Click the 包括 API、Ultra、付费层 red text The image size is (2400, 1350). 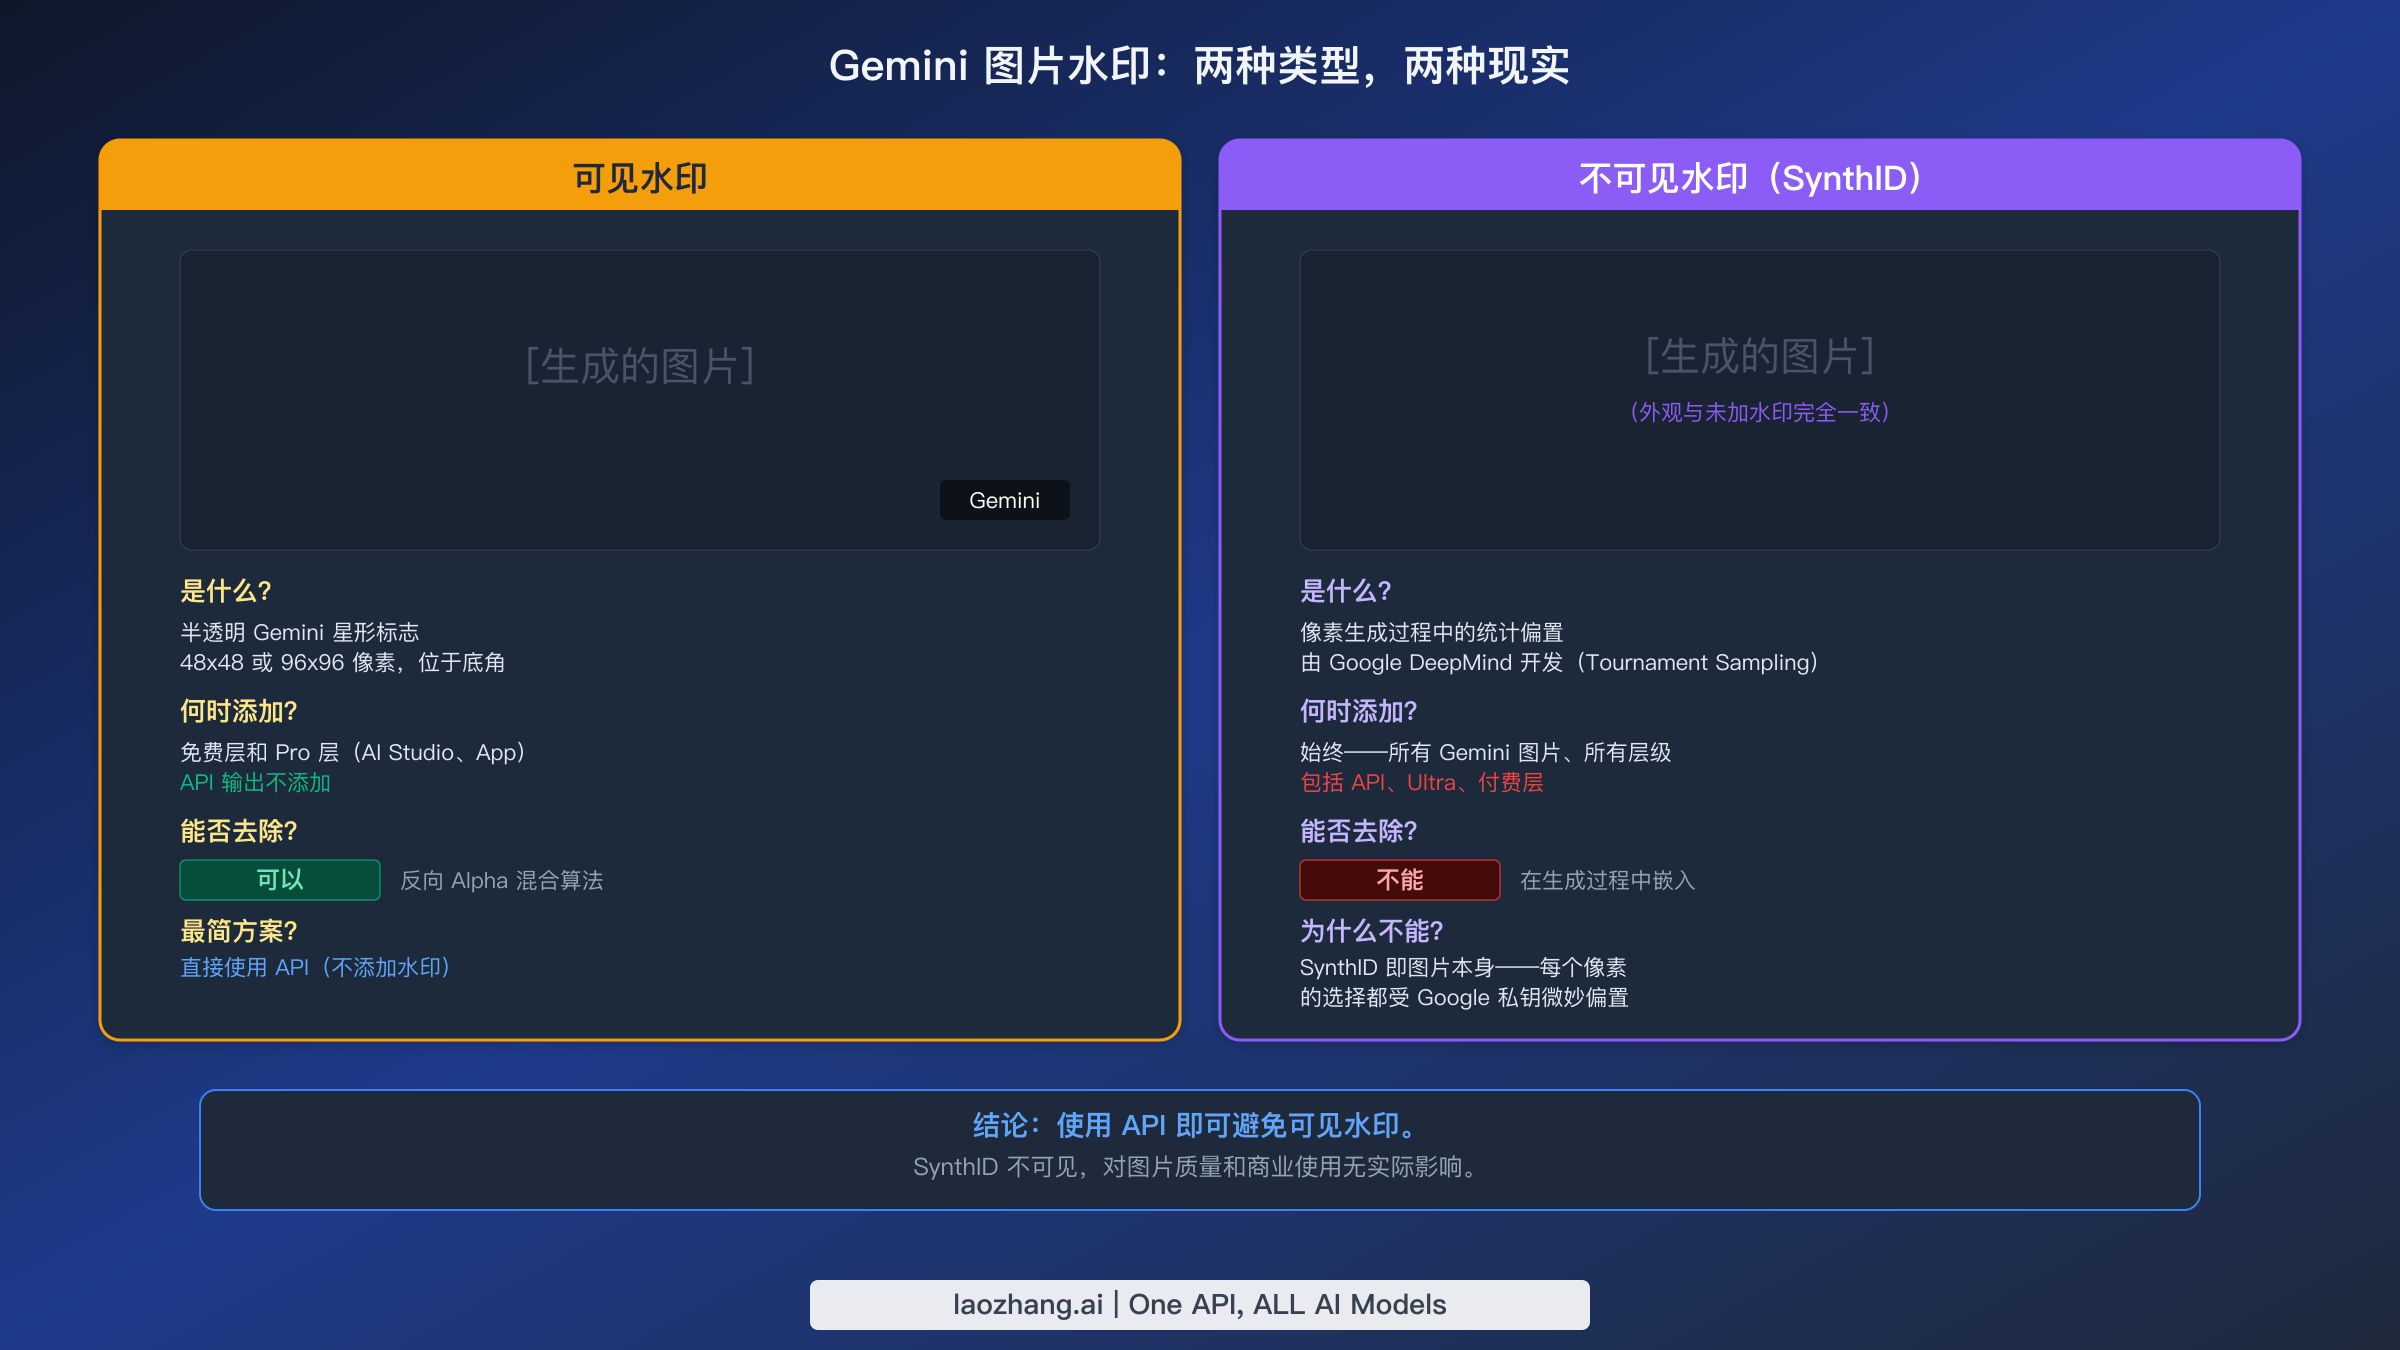1421,783
